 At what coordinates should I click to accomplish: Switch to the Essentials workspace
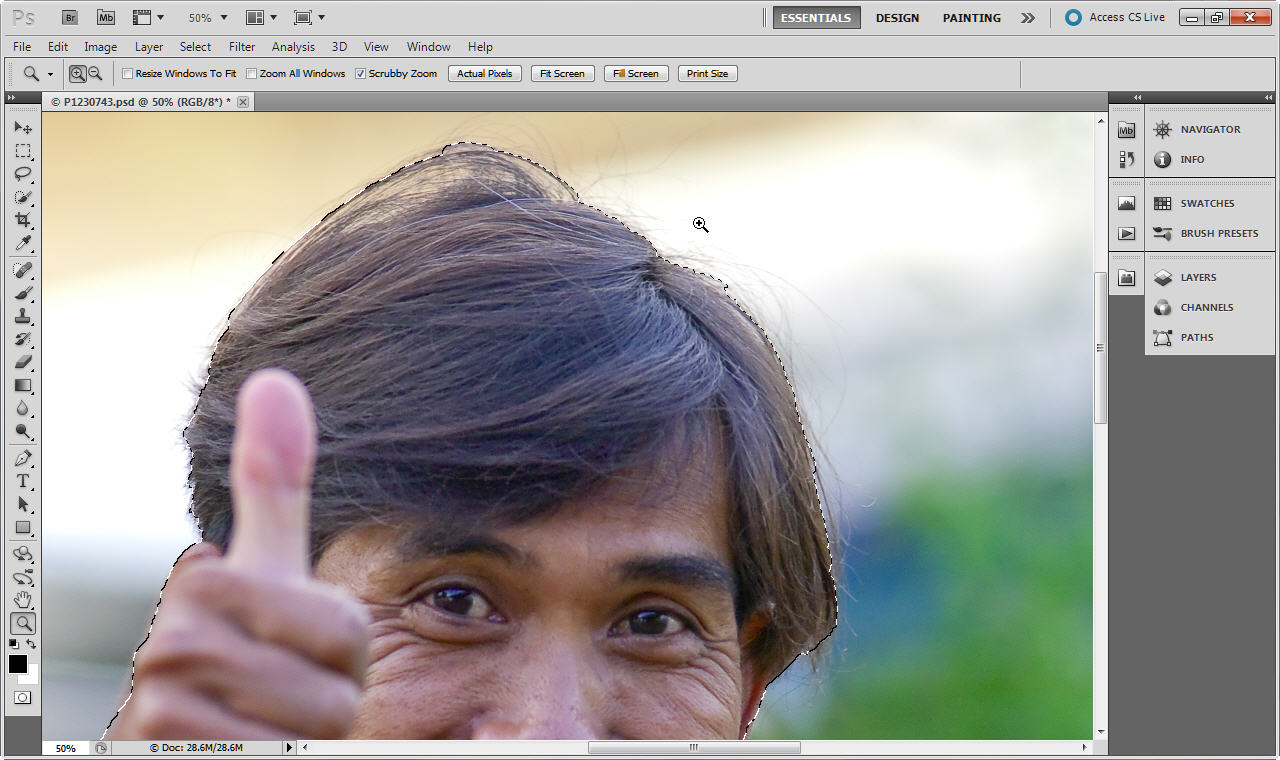coord(816,17)
